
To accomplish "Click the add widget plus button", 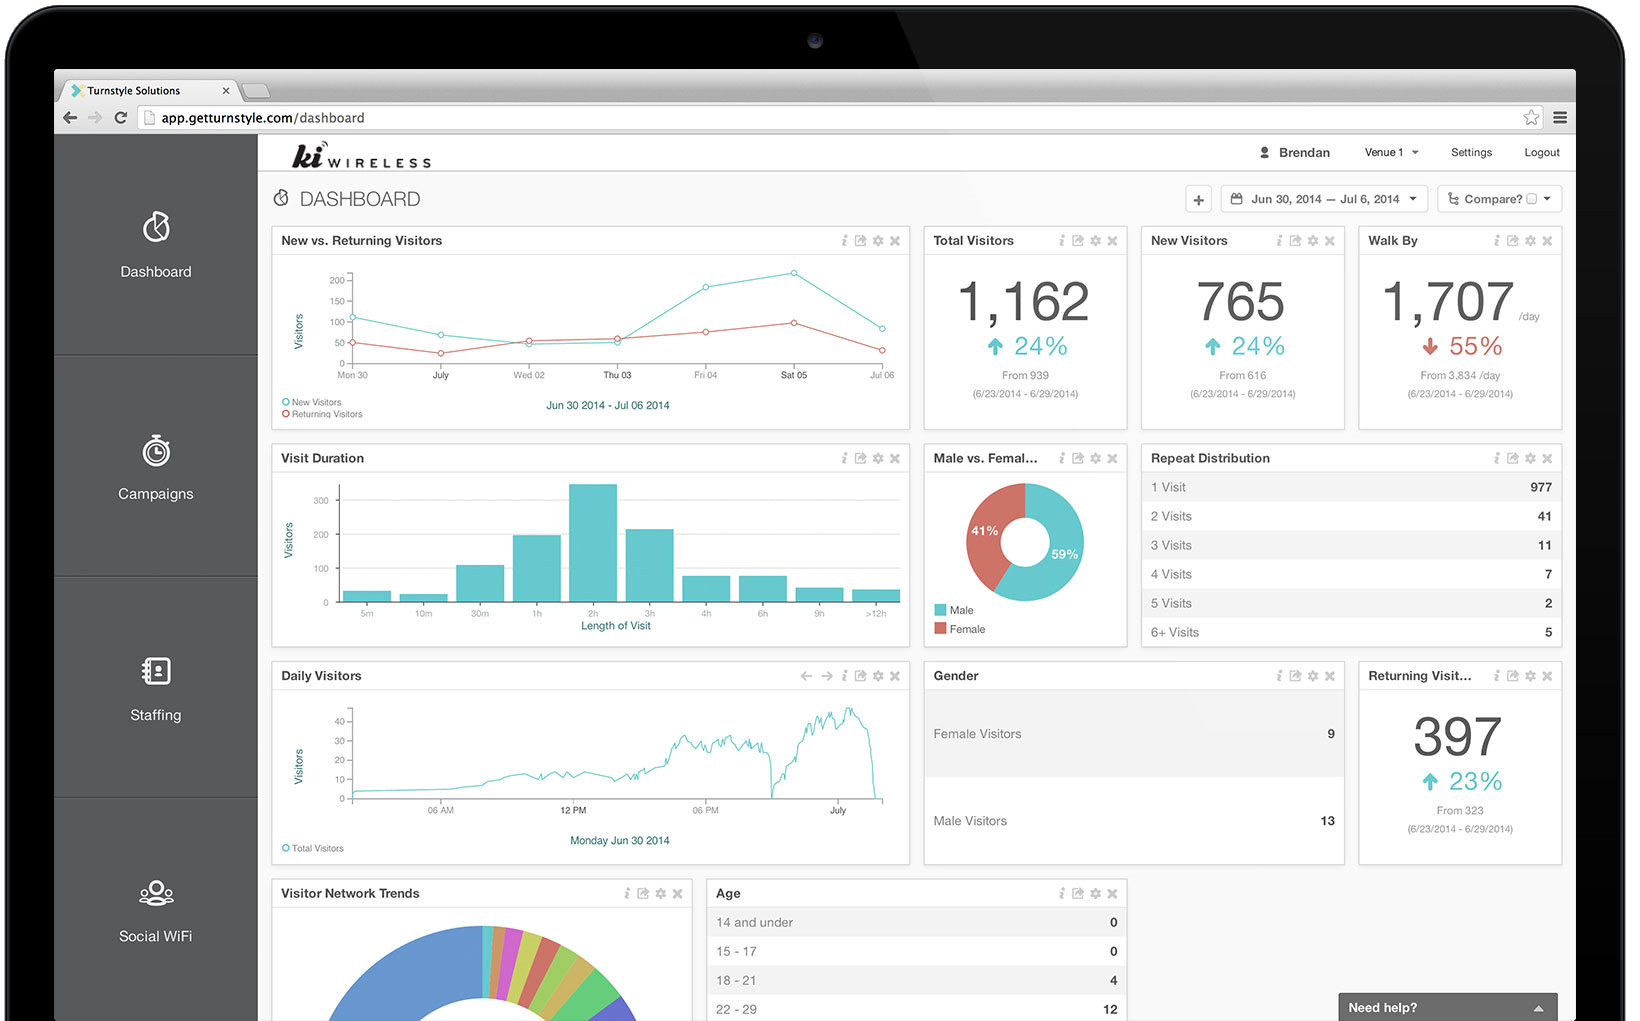I will (x=1198, y=199).
